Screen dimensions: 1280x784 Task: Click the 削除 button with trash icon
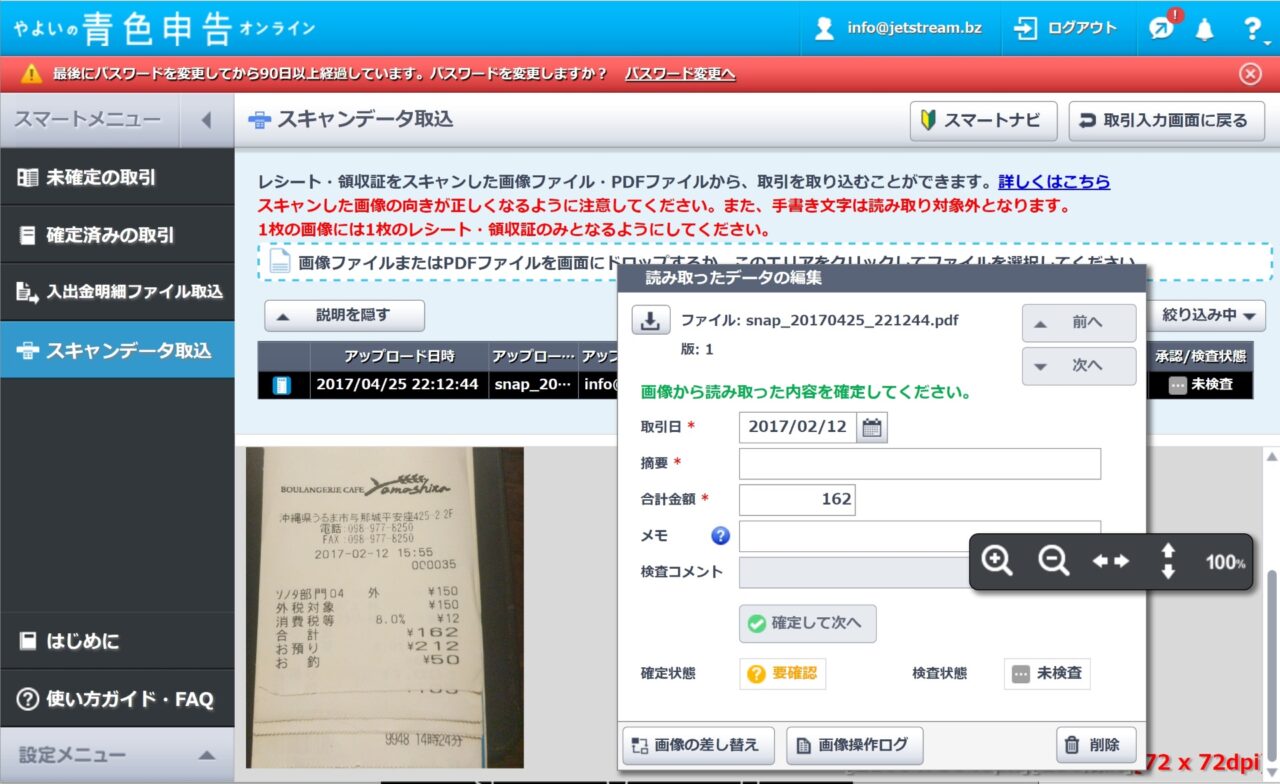(1096, 745)
